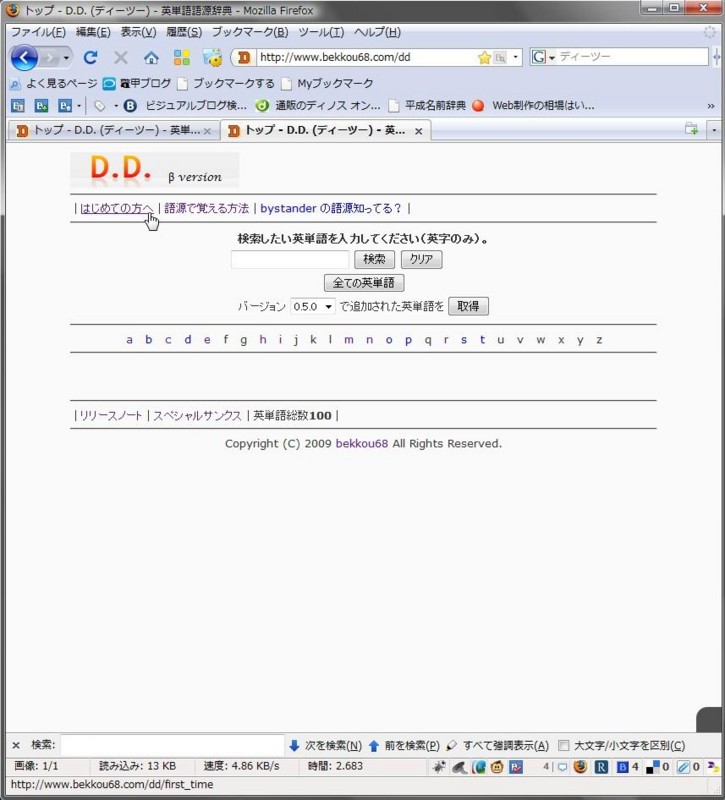725x800 pixels.
Task: Click the Forward navigation arrow
Action: point(49,58)
